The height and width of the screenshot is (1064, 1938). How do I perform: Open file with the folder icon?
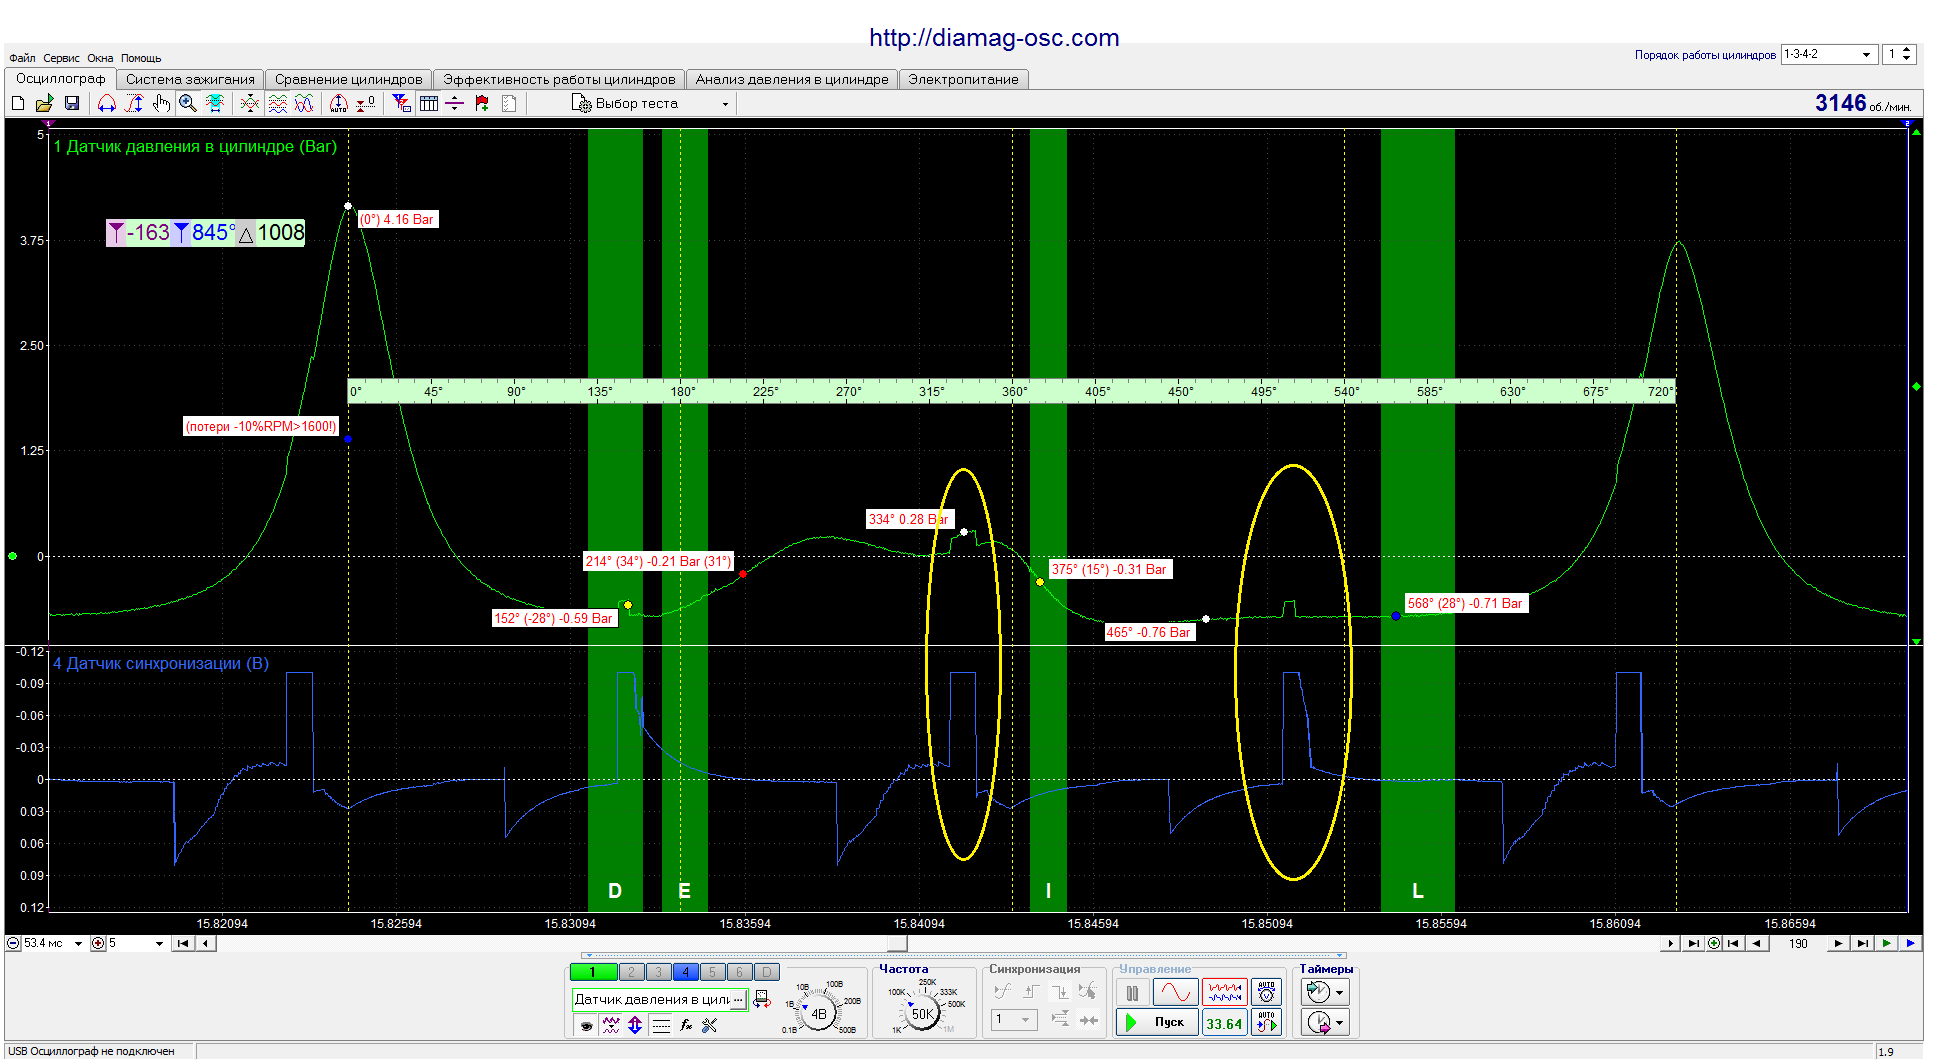44,103
